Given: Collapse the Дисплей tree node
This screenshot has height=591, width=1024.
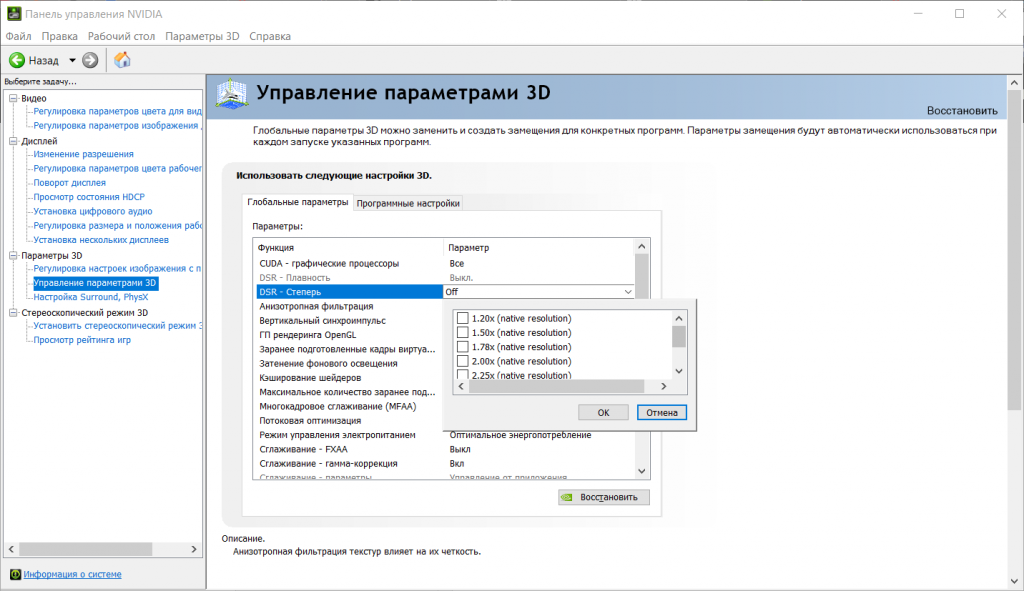Looking at the screenshot, I should (x=13, y=141).
